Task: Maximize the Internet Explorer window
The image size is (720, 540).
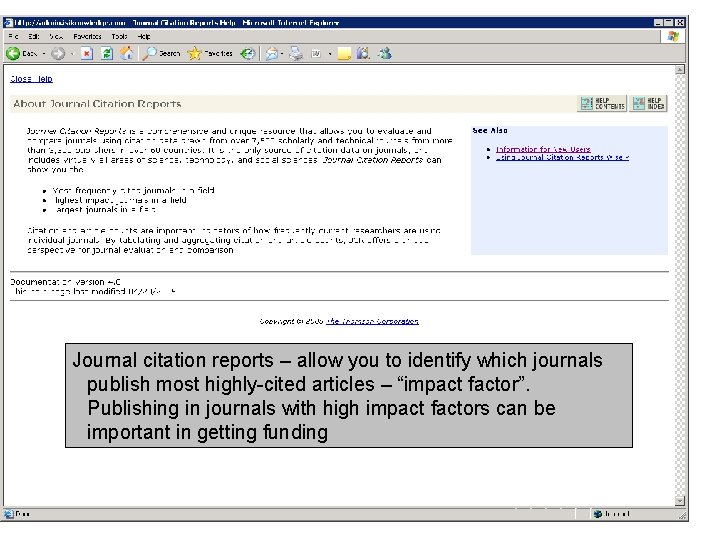Action: point(669,22)
